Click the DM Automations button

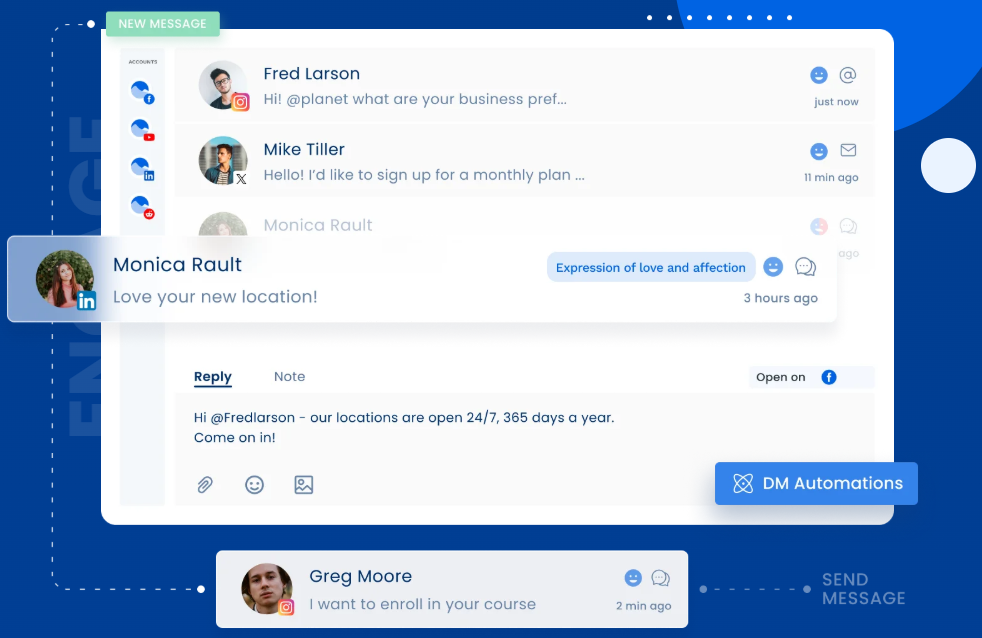(x=816, y=483)
